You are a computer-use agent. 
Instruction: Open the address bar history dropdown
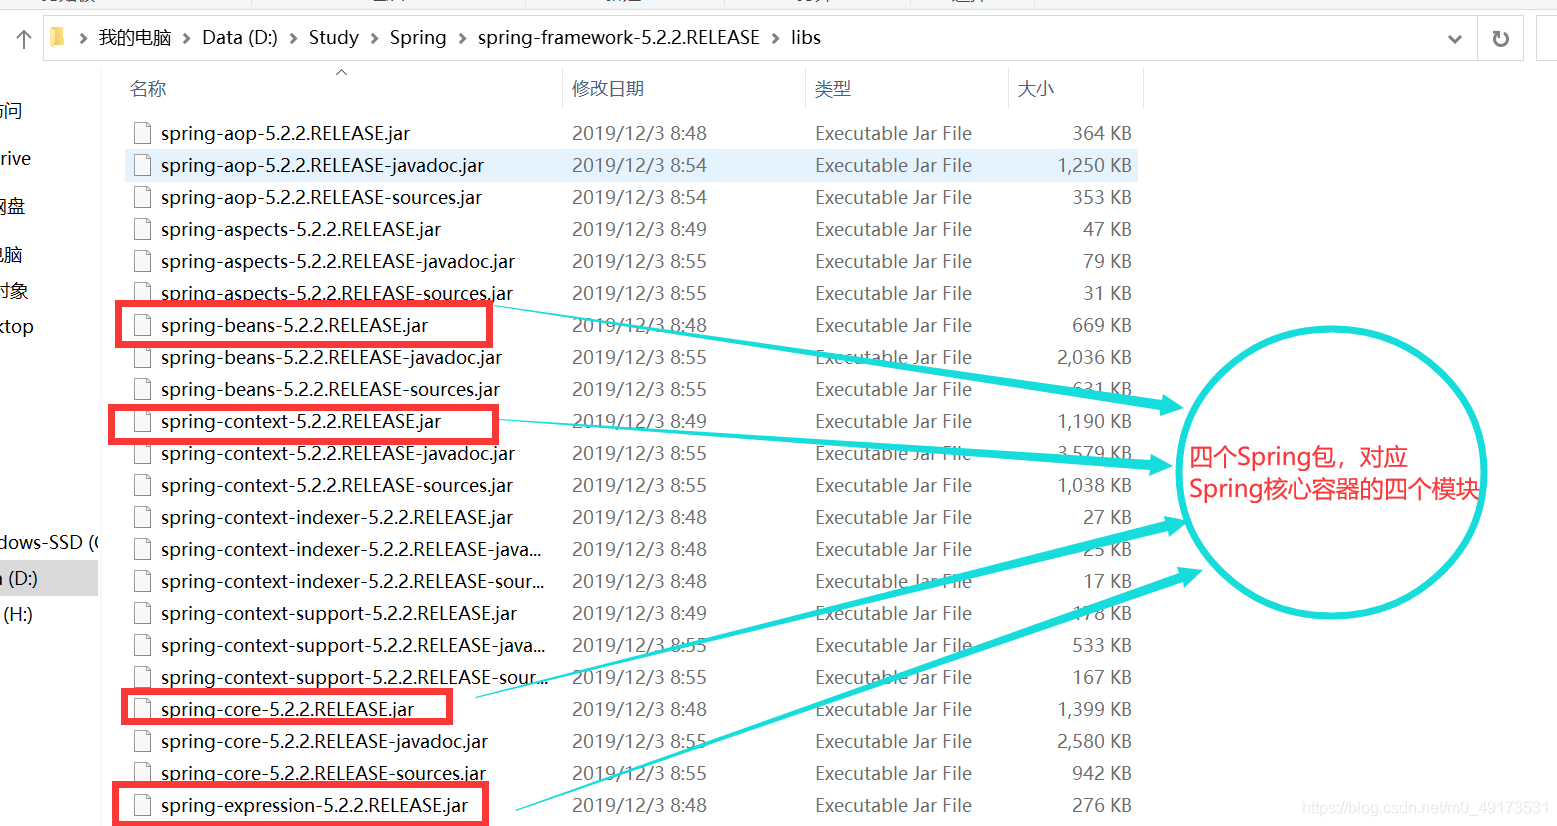(x=1455, y=39)
